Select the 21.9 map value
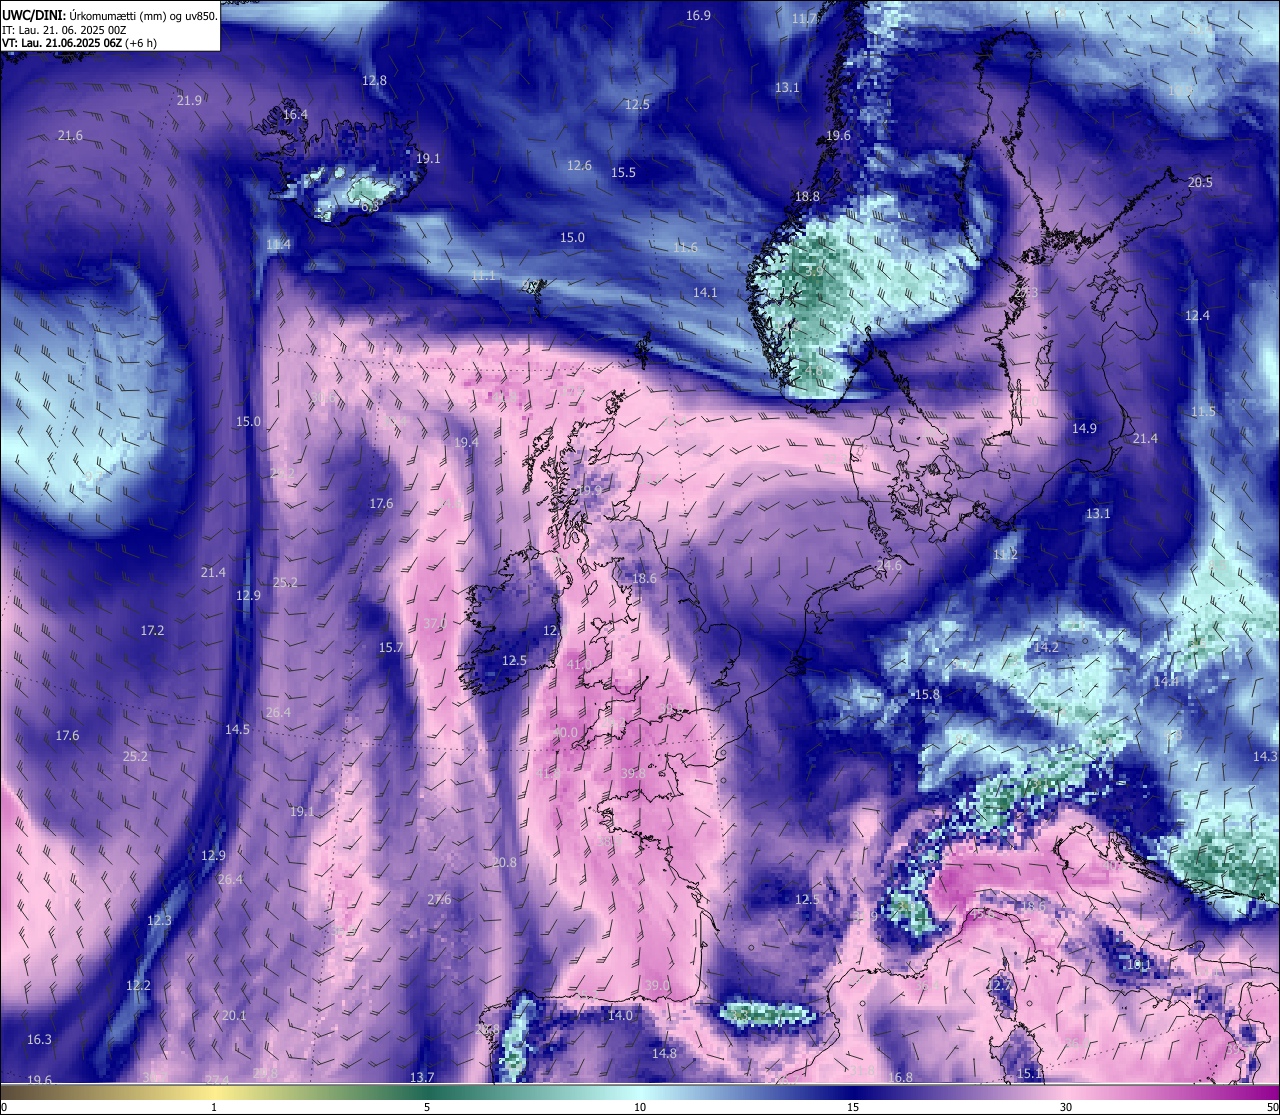The height and width of the screenshot is (1115, 1280). [x=189, y=100]
